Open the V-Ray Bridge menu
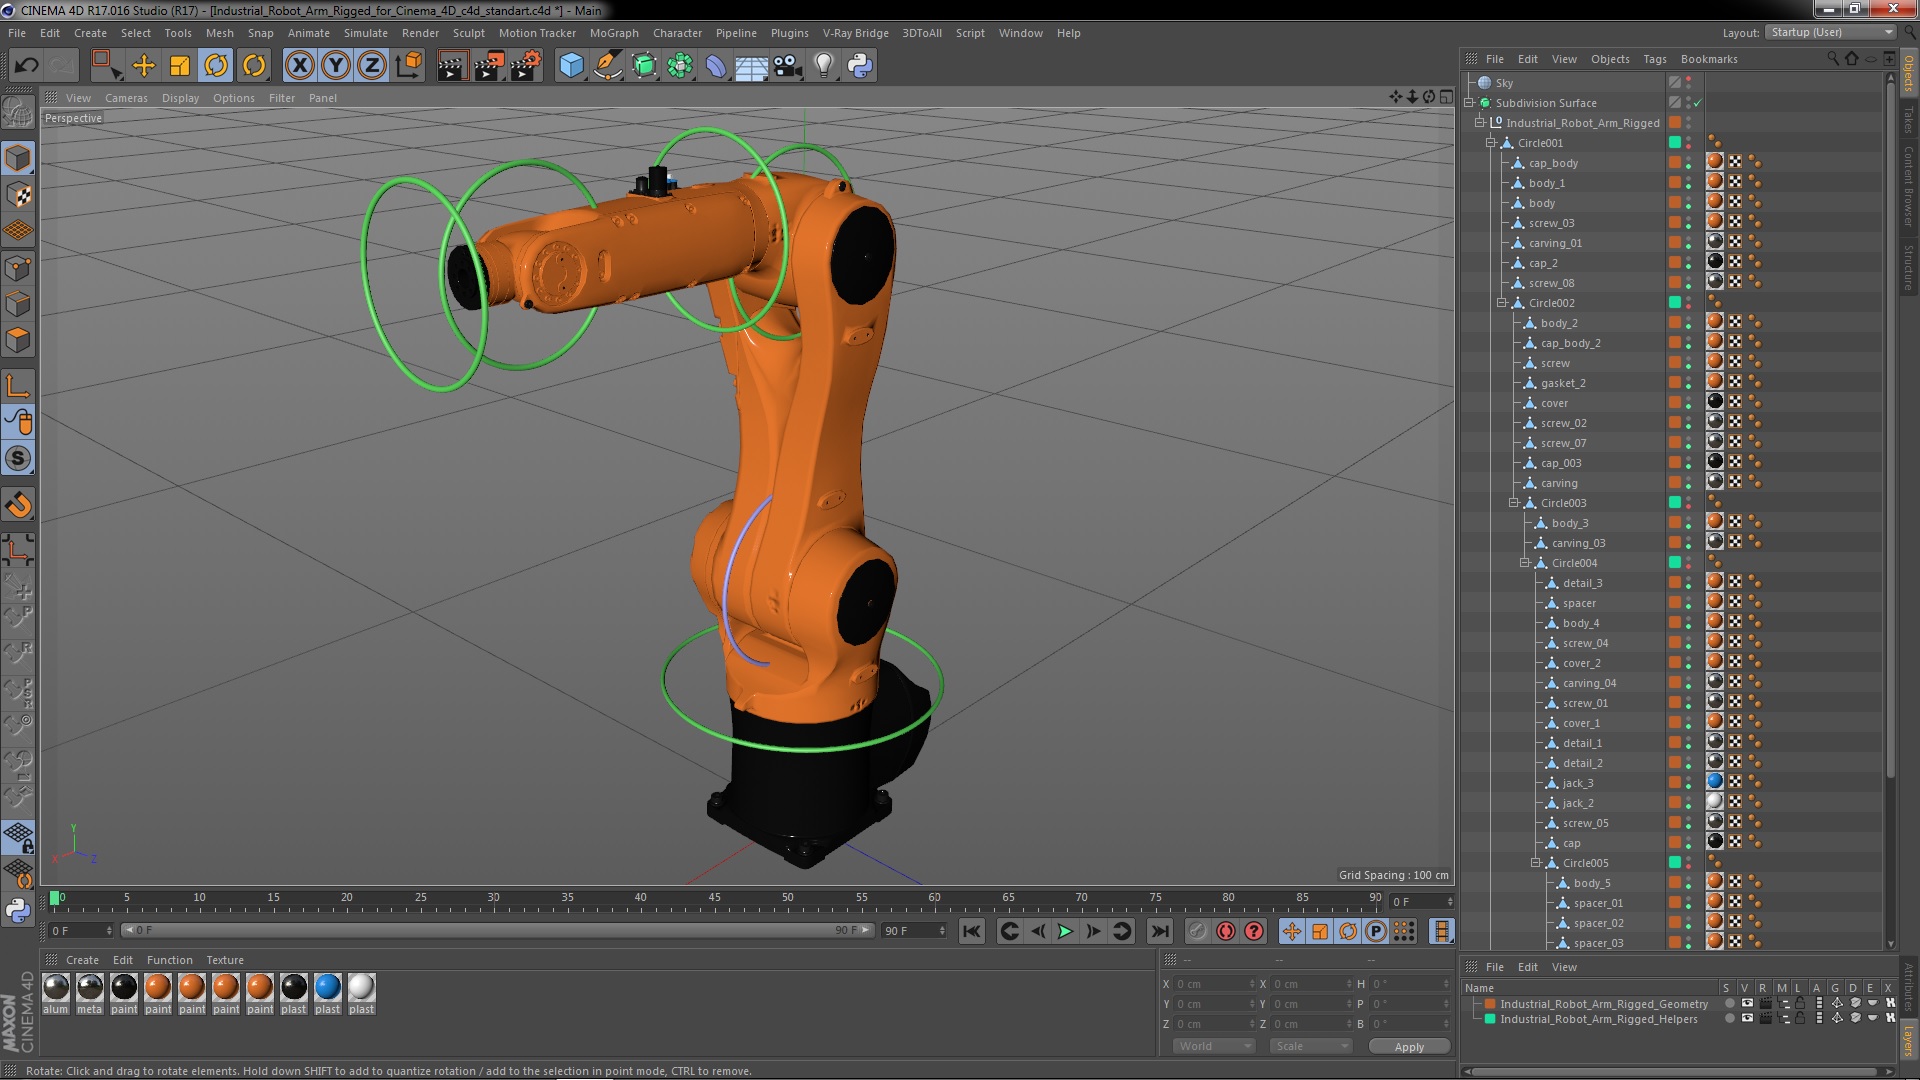1920x1080 pixels. click(855, 33)
